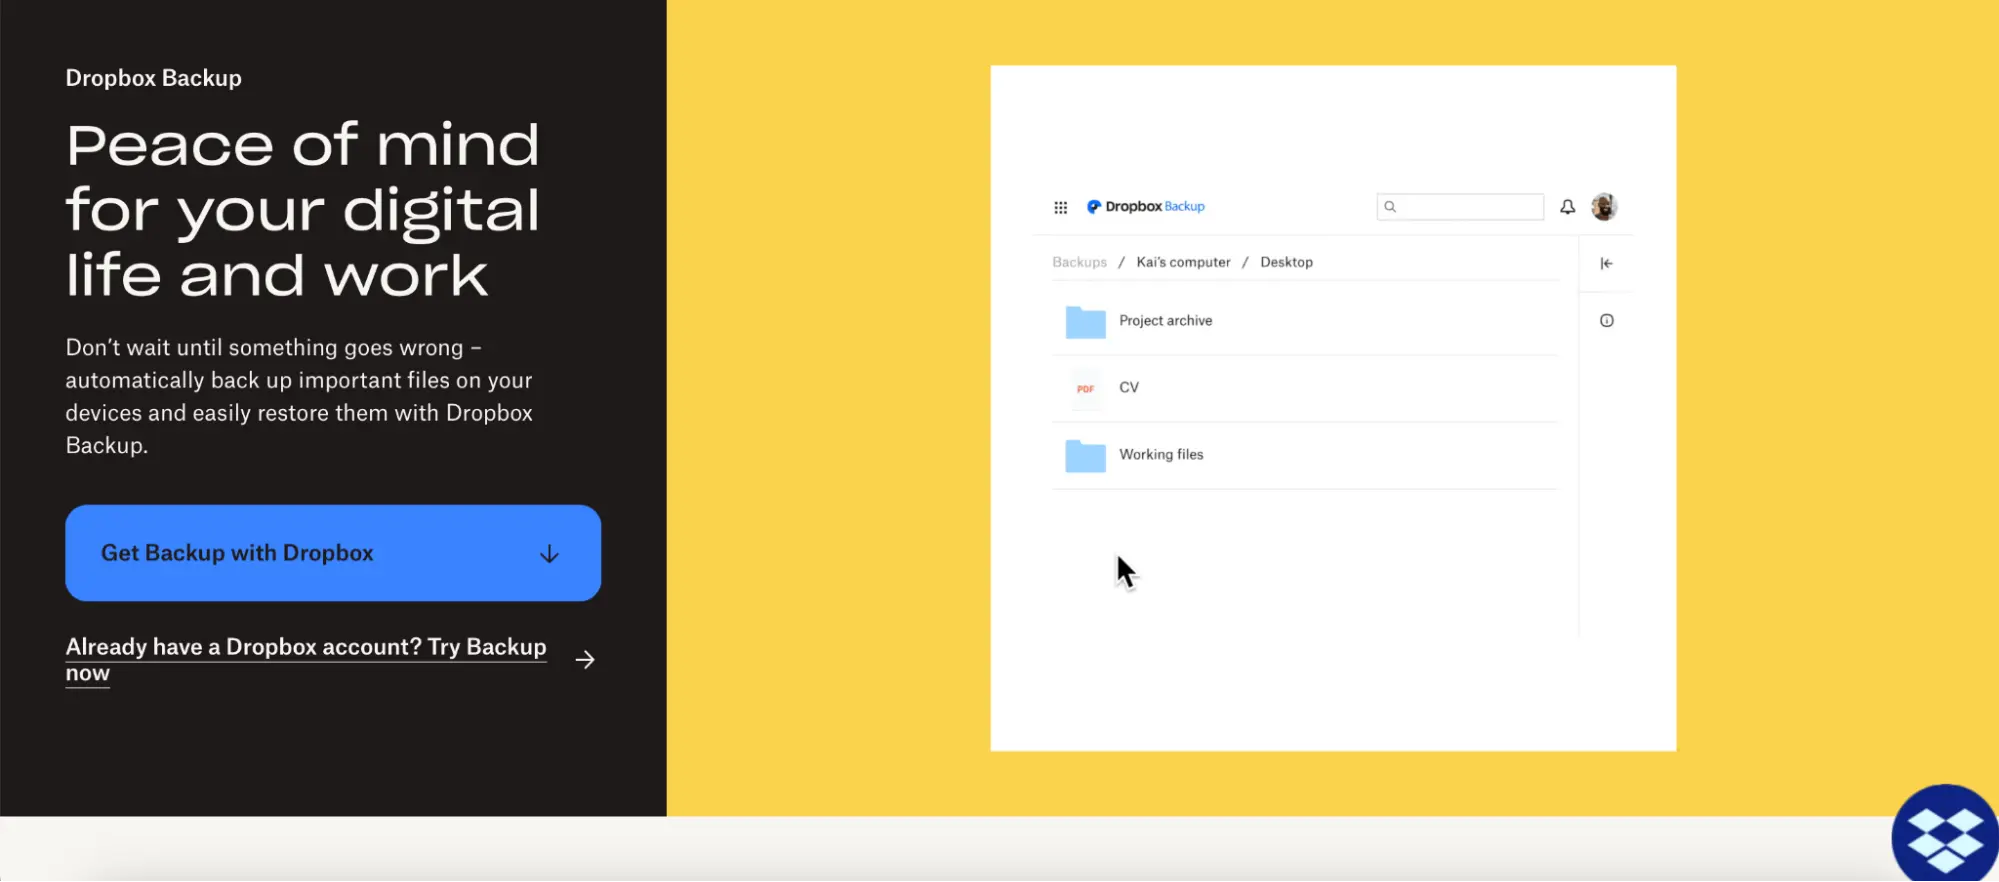Select the Working files name
Screen dimensions: 1999x882
[1161, 454]
